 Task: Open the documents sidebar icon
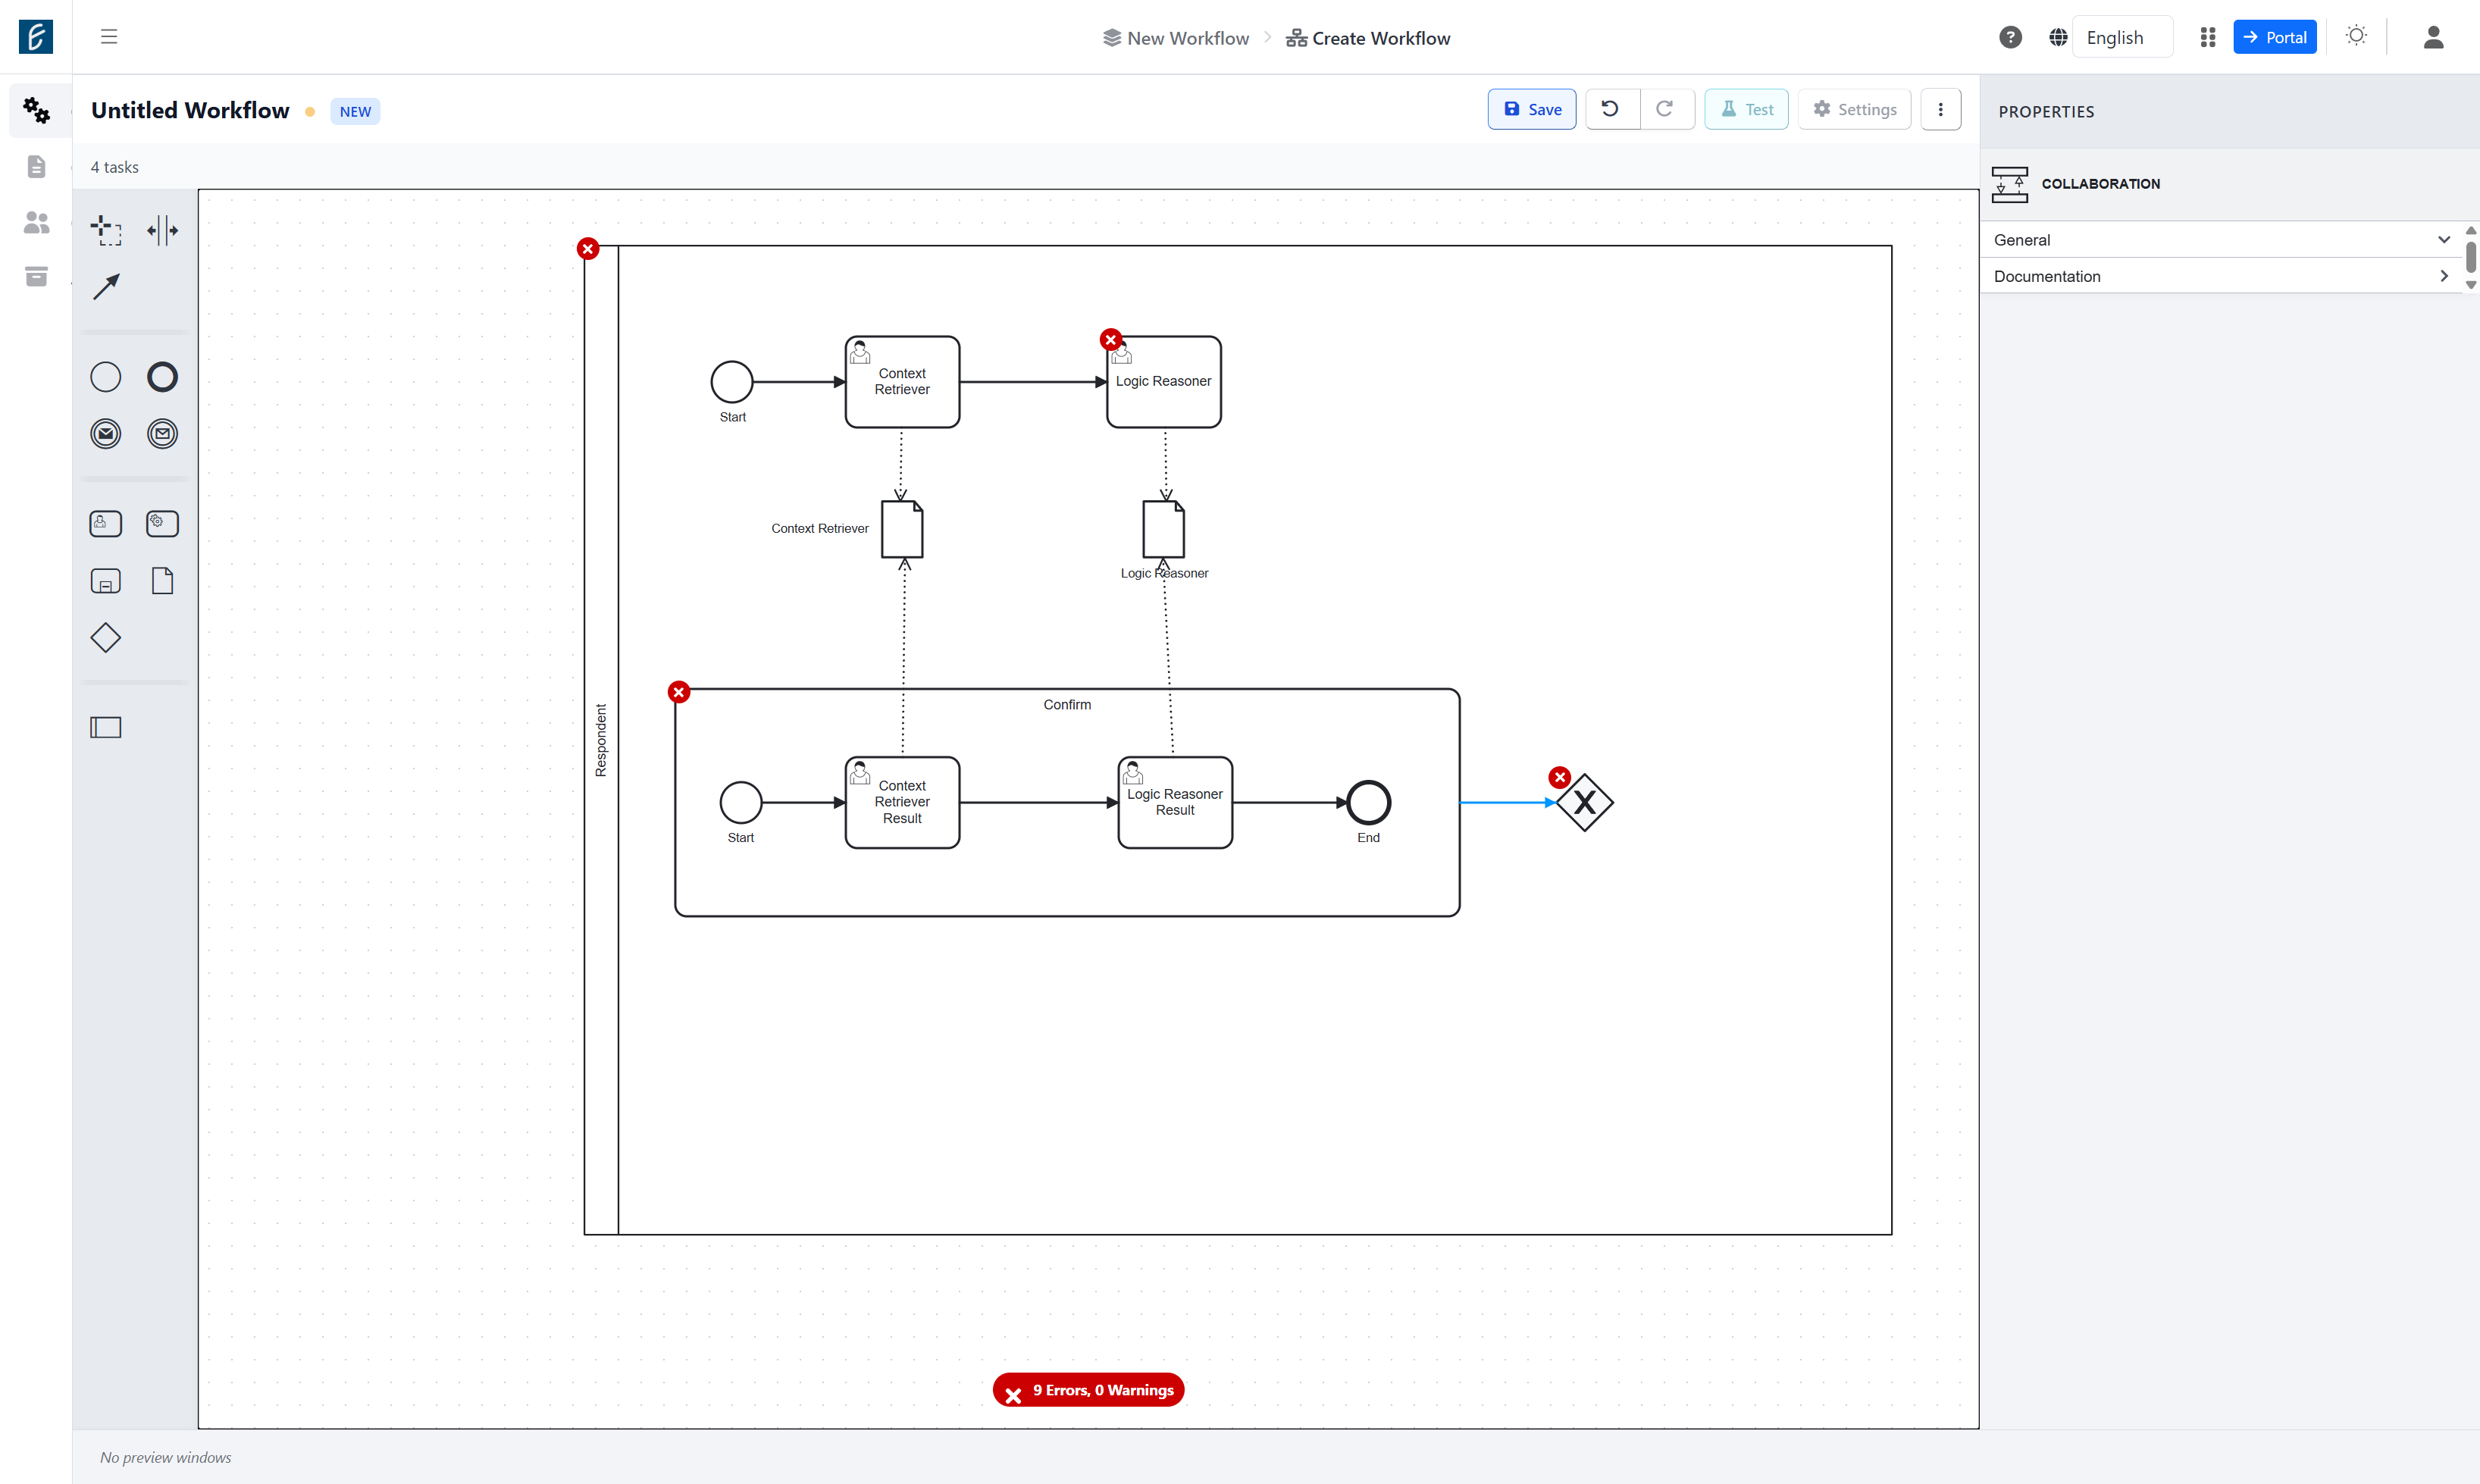pyautogui.click(x=36, y=166)
